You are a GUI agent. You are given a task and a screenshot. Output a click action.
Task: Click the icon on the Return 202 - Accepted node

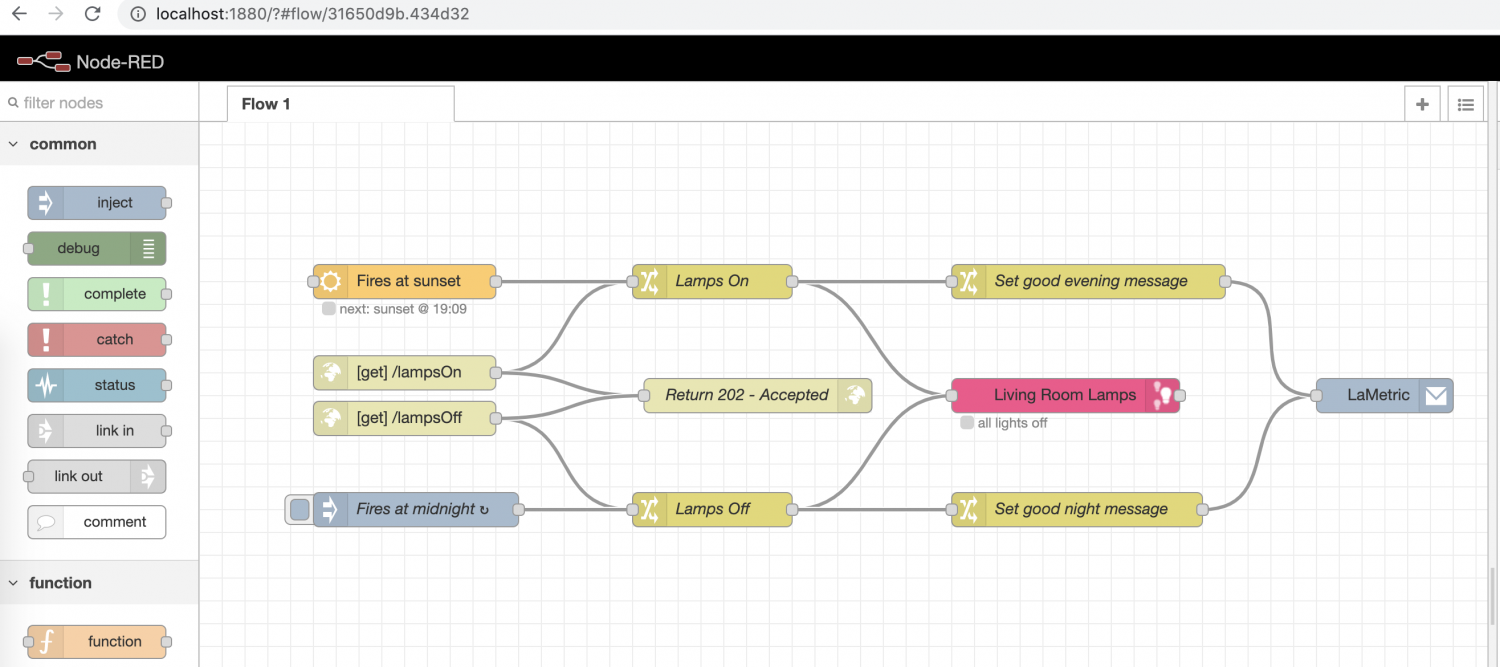click(x=855, y=395)
